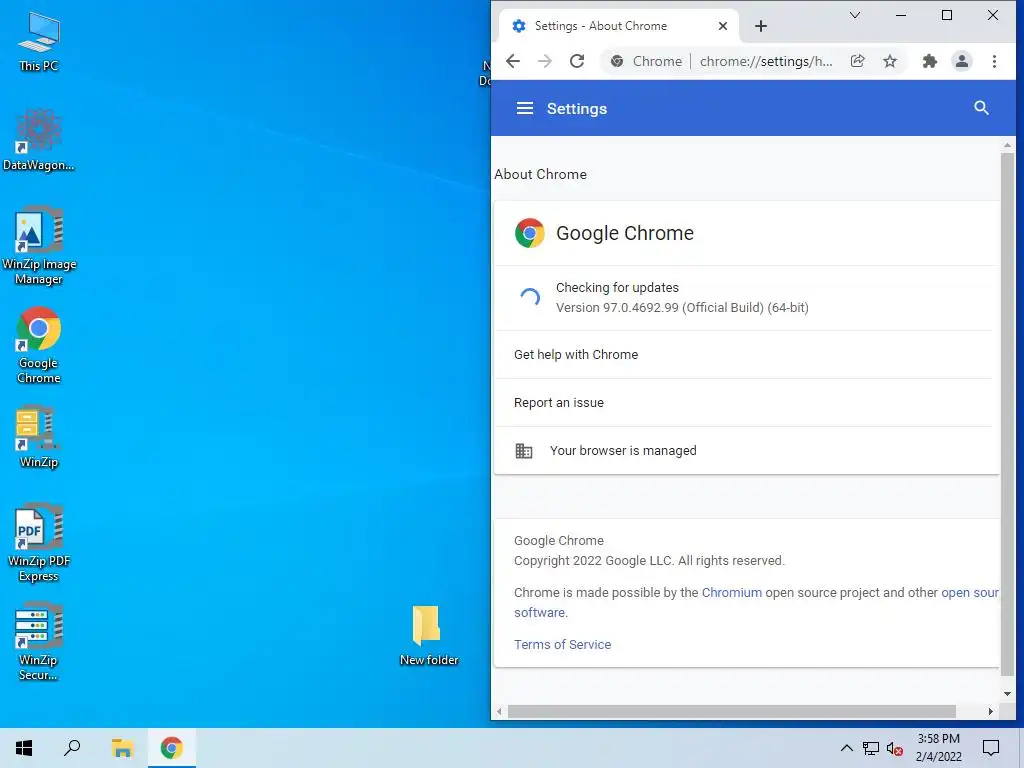Click the About Chrome heading

[x=540, y=174]
